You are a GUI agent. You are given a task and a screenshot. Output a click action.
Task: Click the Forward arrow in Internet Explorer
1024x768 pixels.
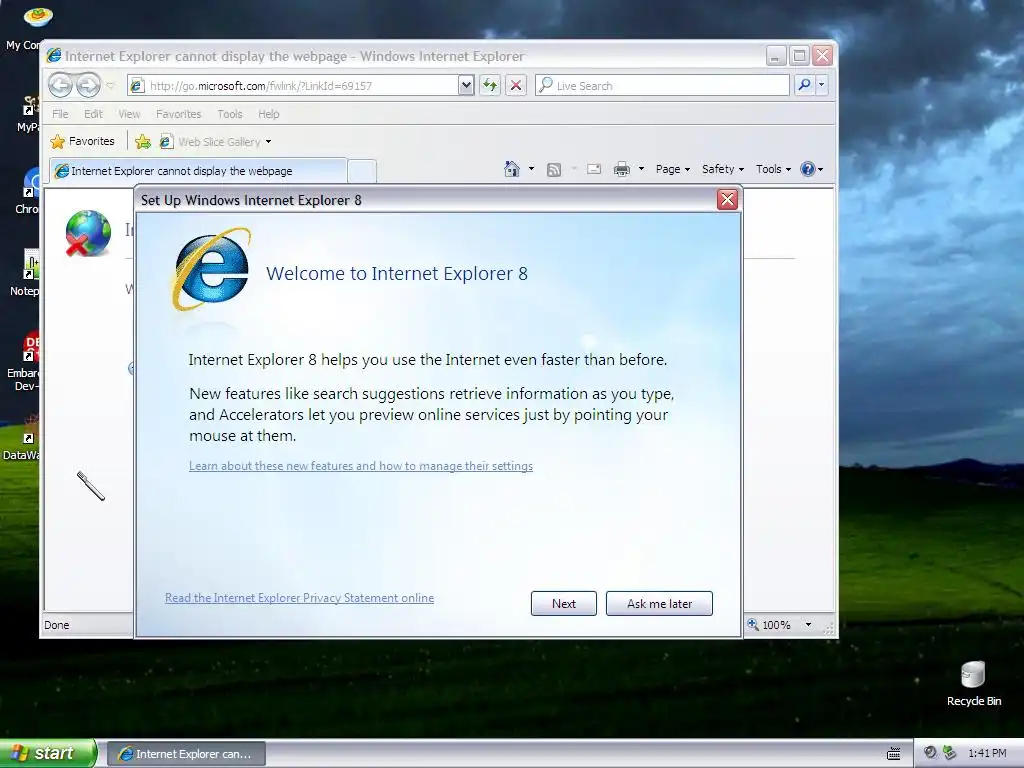coord(88,85)
